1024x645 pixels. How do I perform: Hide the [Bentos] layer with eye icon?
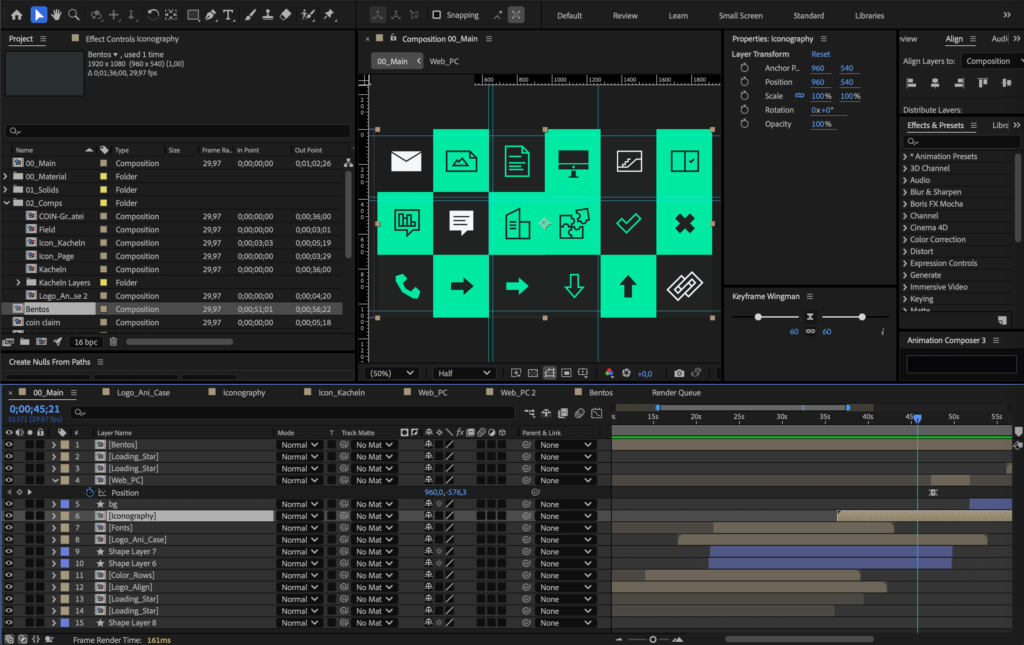[8, 444]
